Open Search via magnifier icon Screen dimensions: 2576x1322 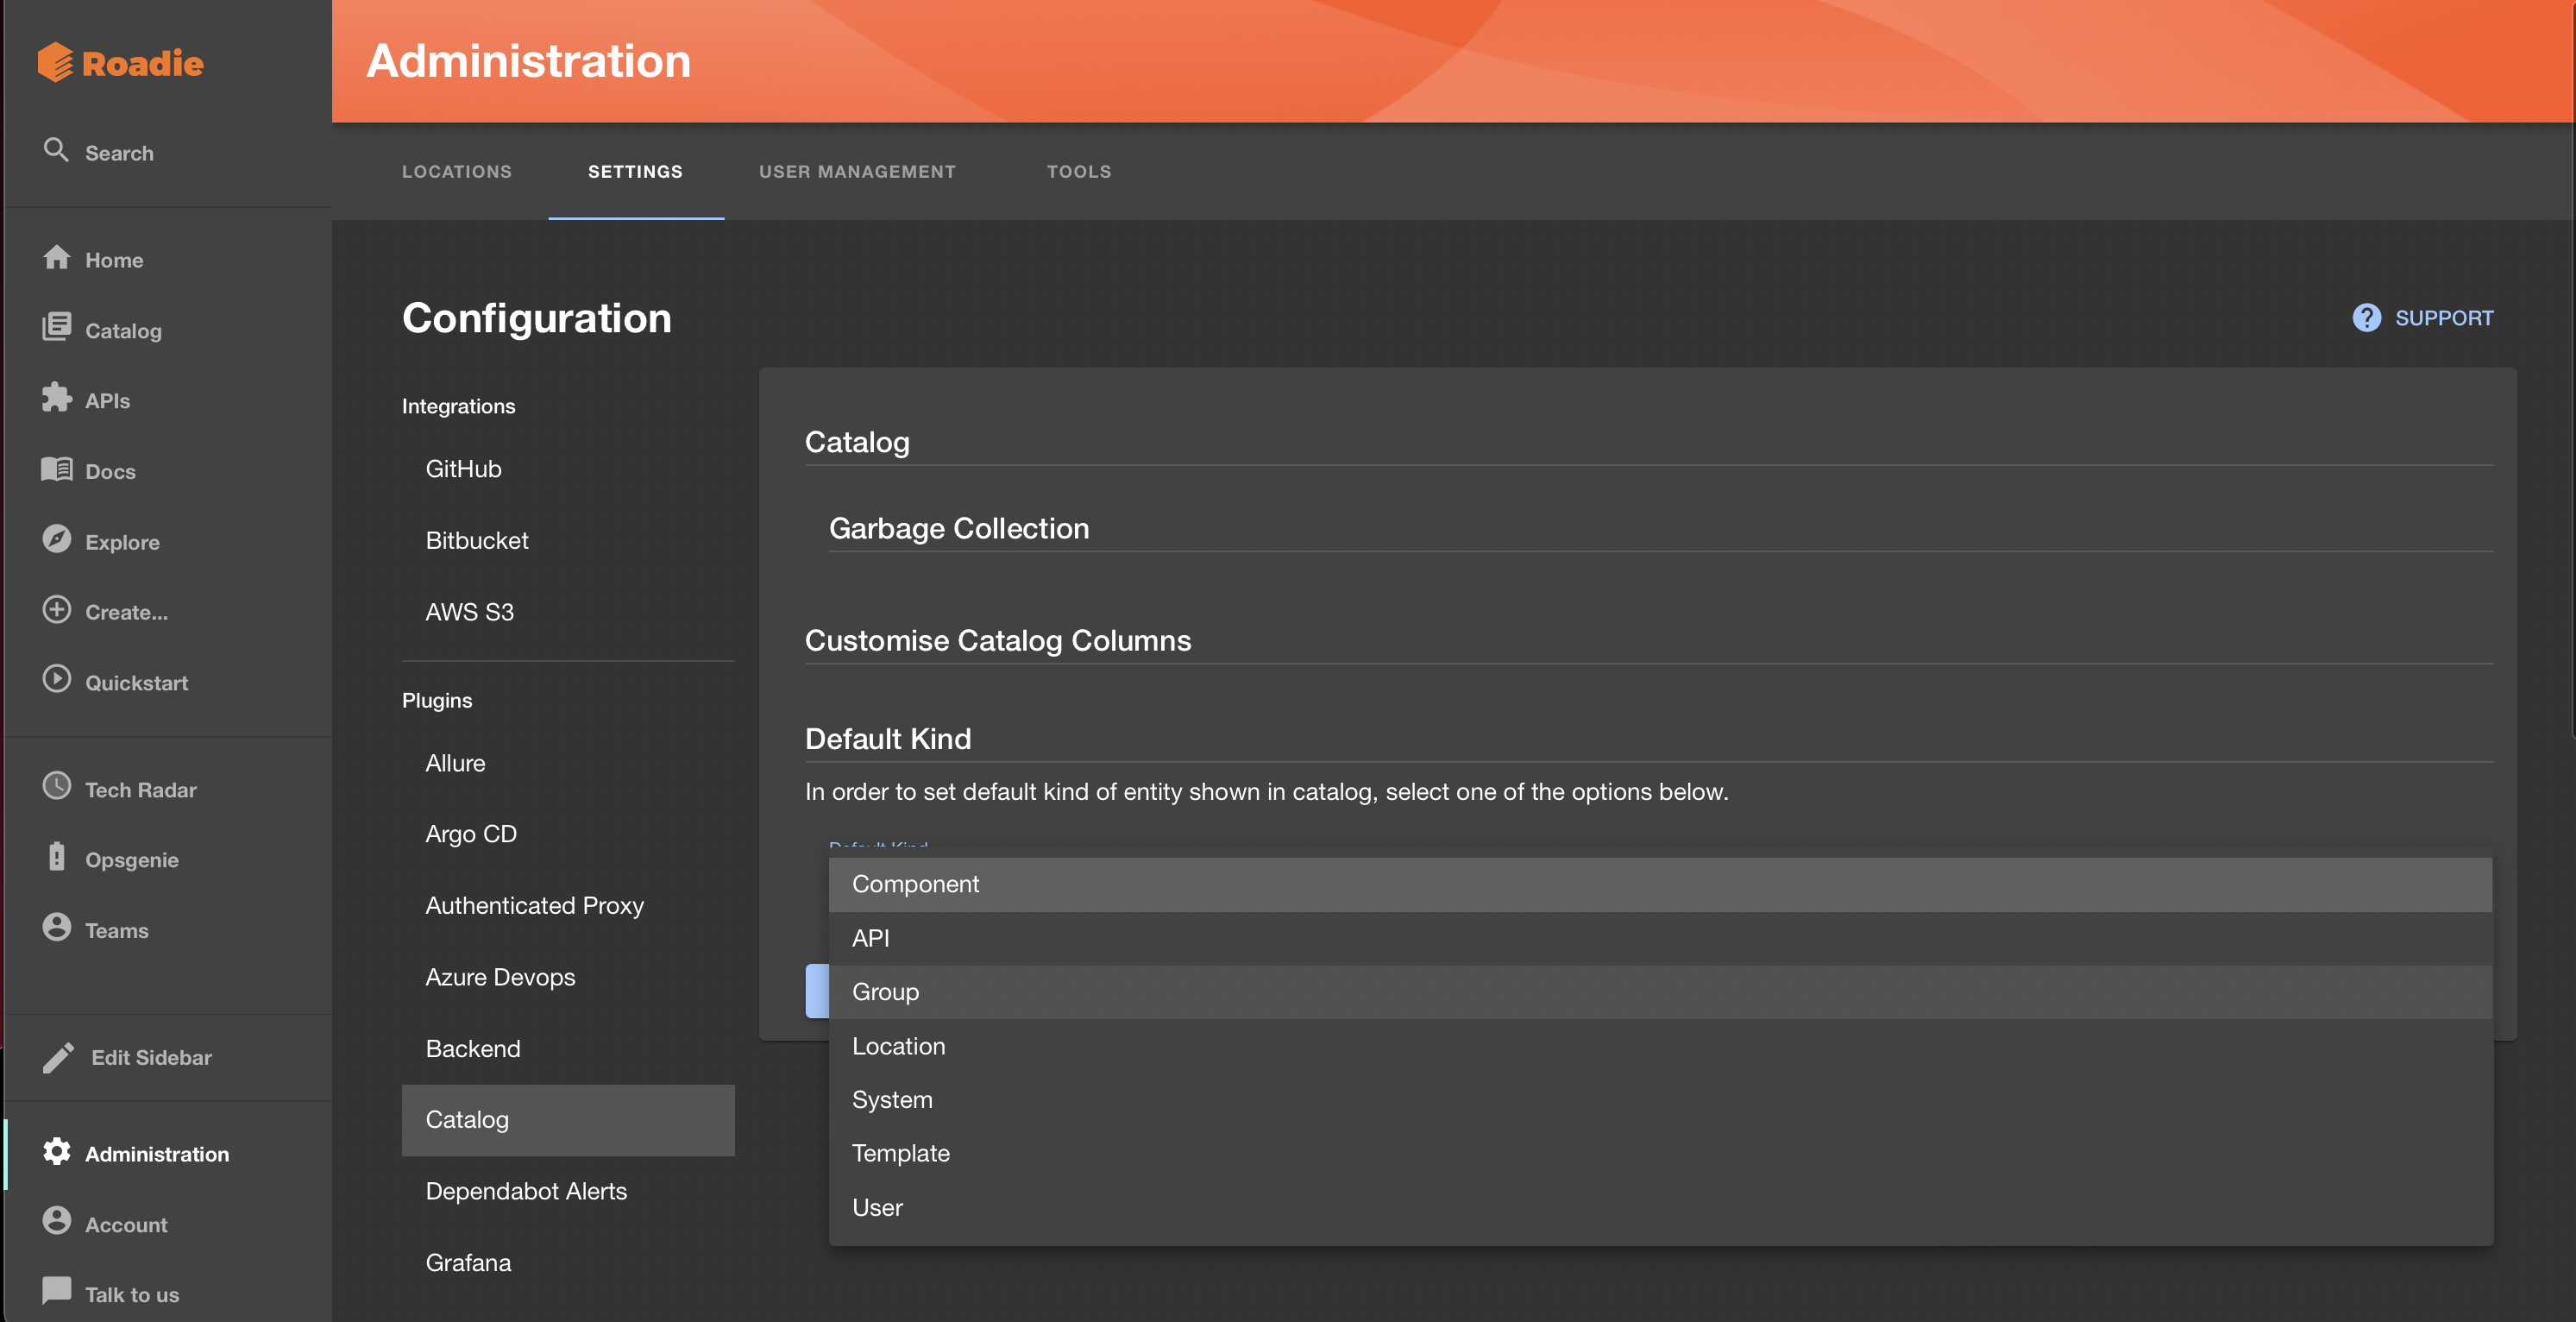(56, 150)
